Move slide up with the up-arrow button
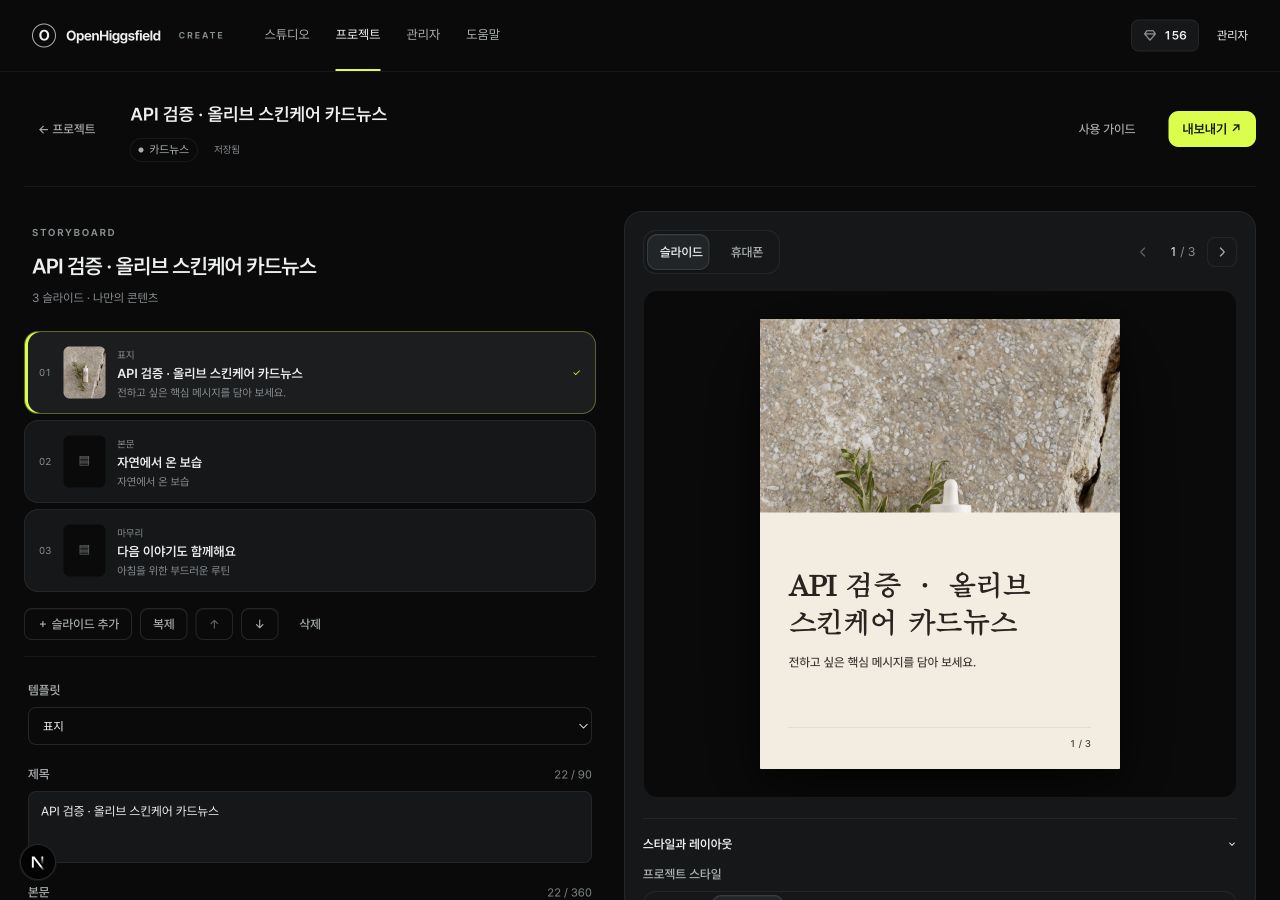The image size is (1280, 900). 214,624
